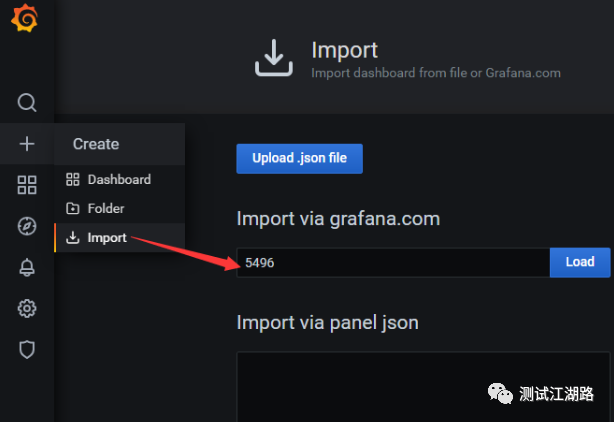Open the Alerting bell icon

27,267
